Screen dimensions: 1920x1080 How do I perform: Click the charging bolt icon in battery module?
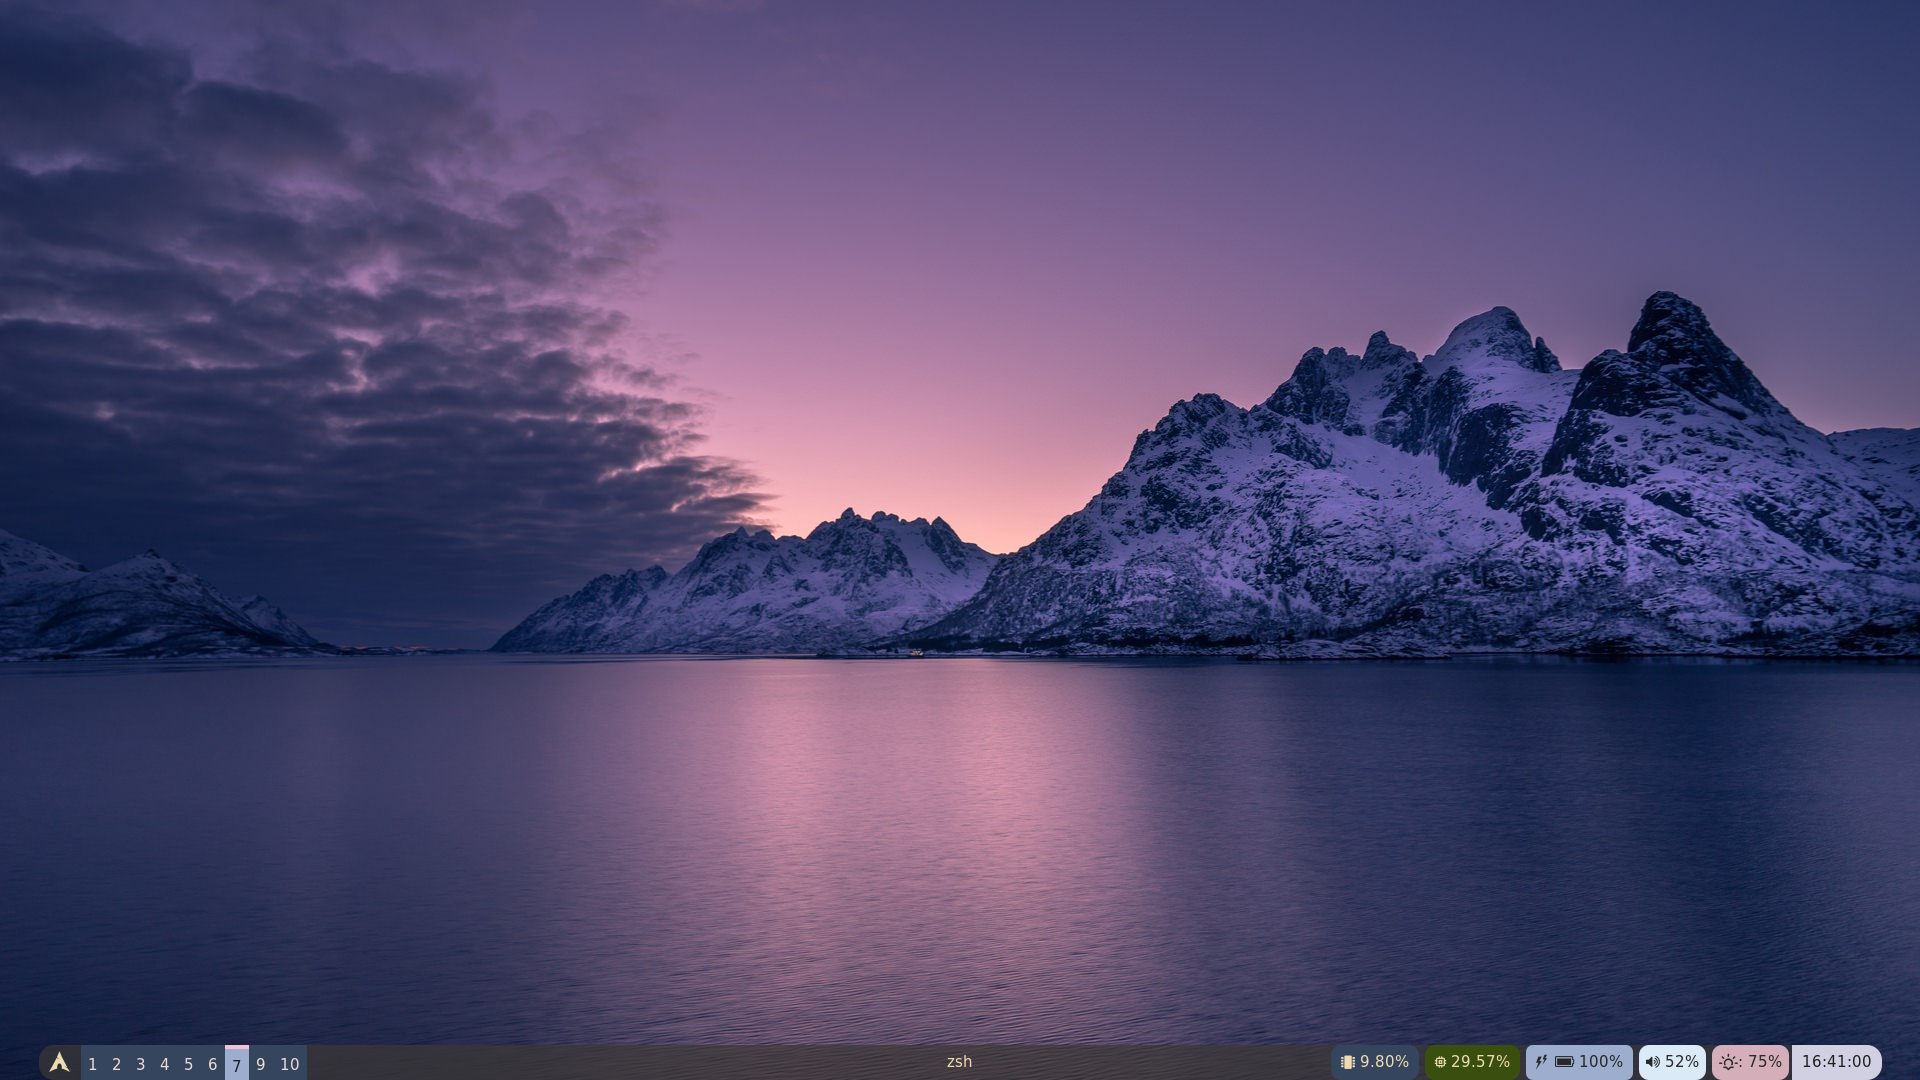click(1541, 1062)
